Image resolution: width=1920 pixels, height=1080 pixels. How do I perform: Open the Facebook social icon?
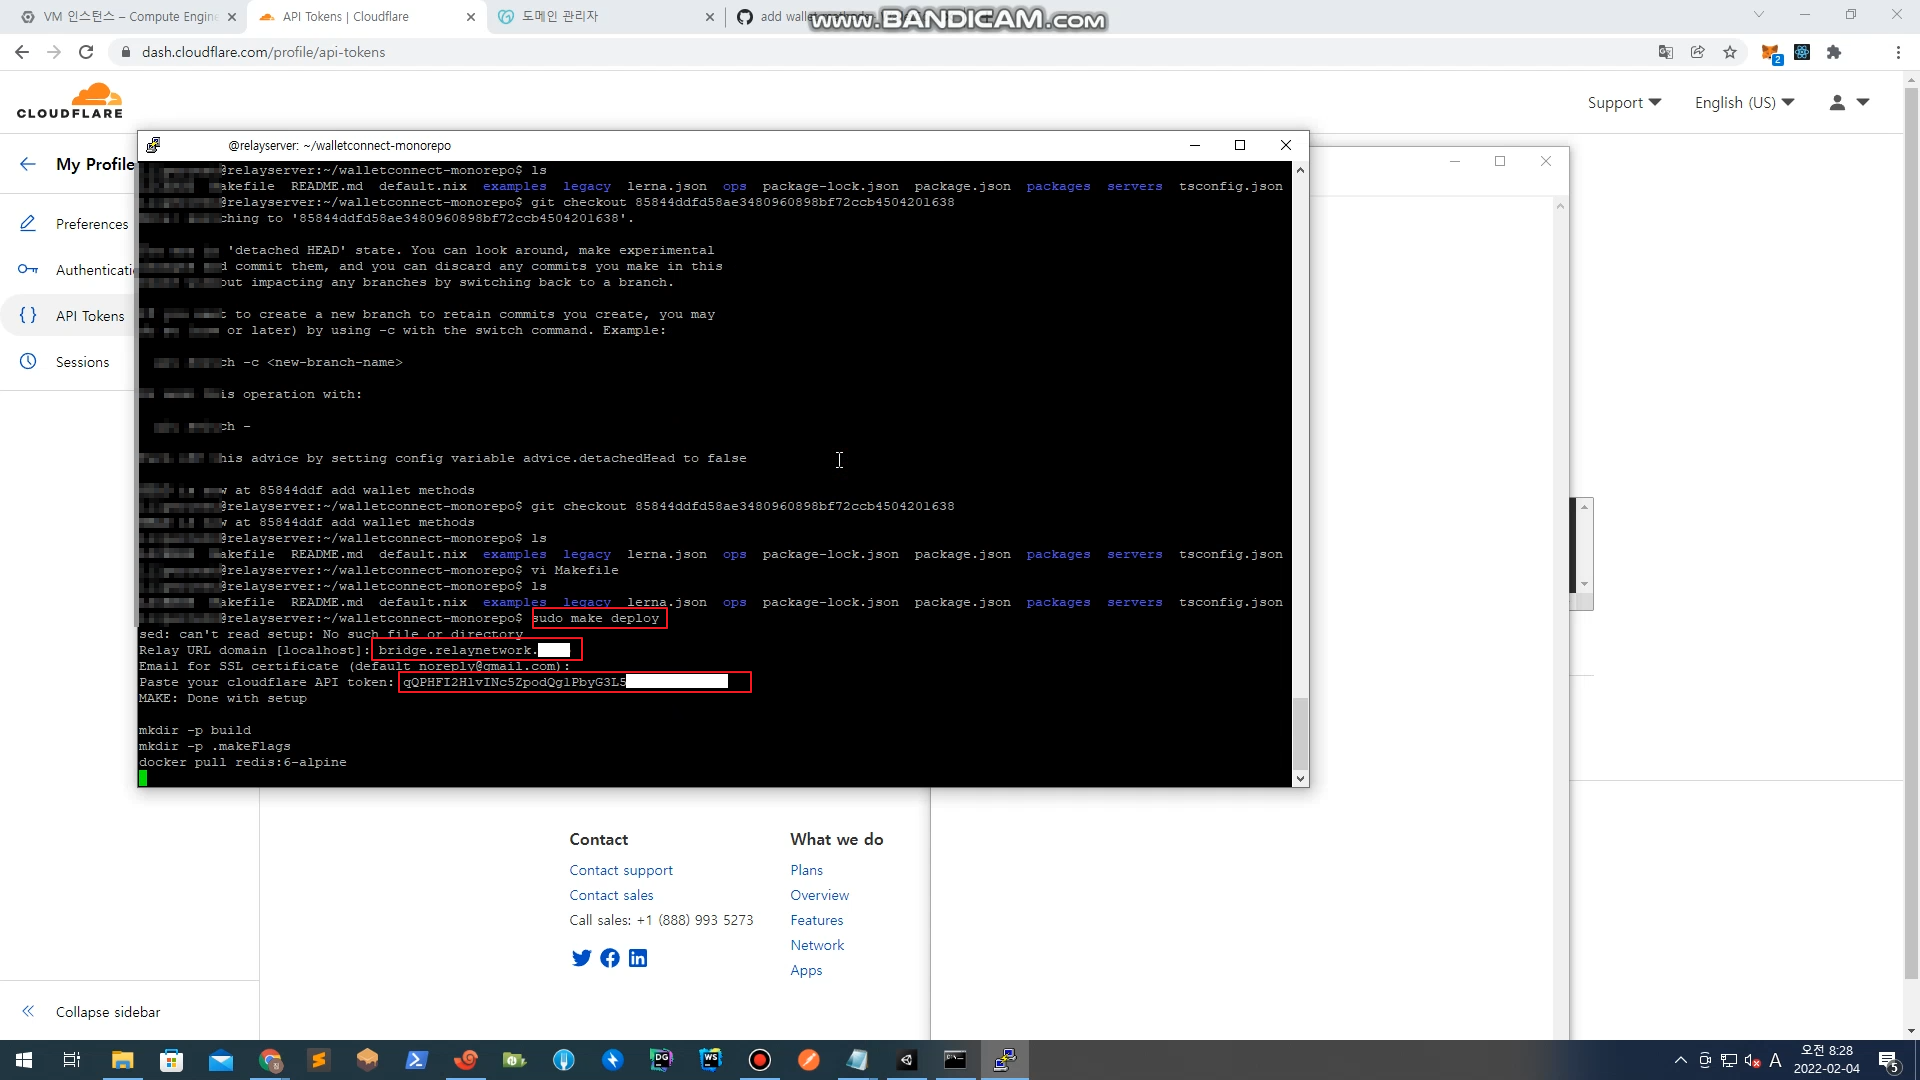tap(609, 958)
